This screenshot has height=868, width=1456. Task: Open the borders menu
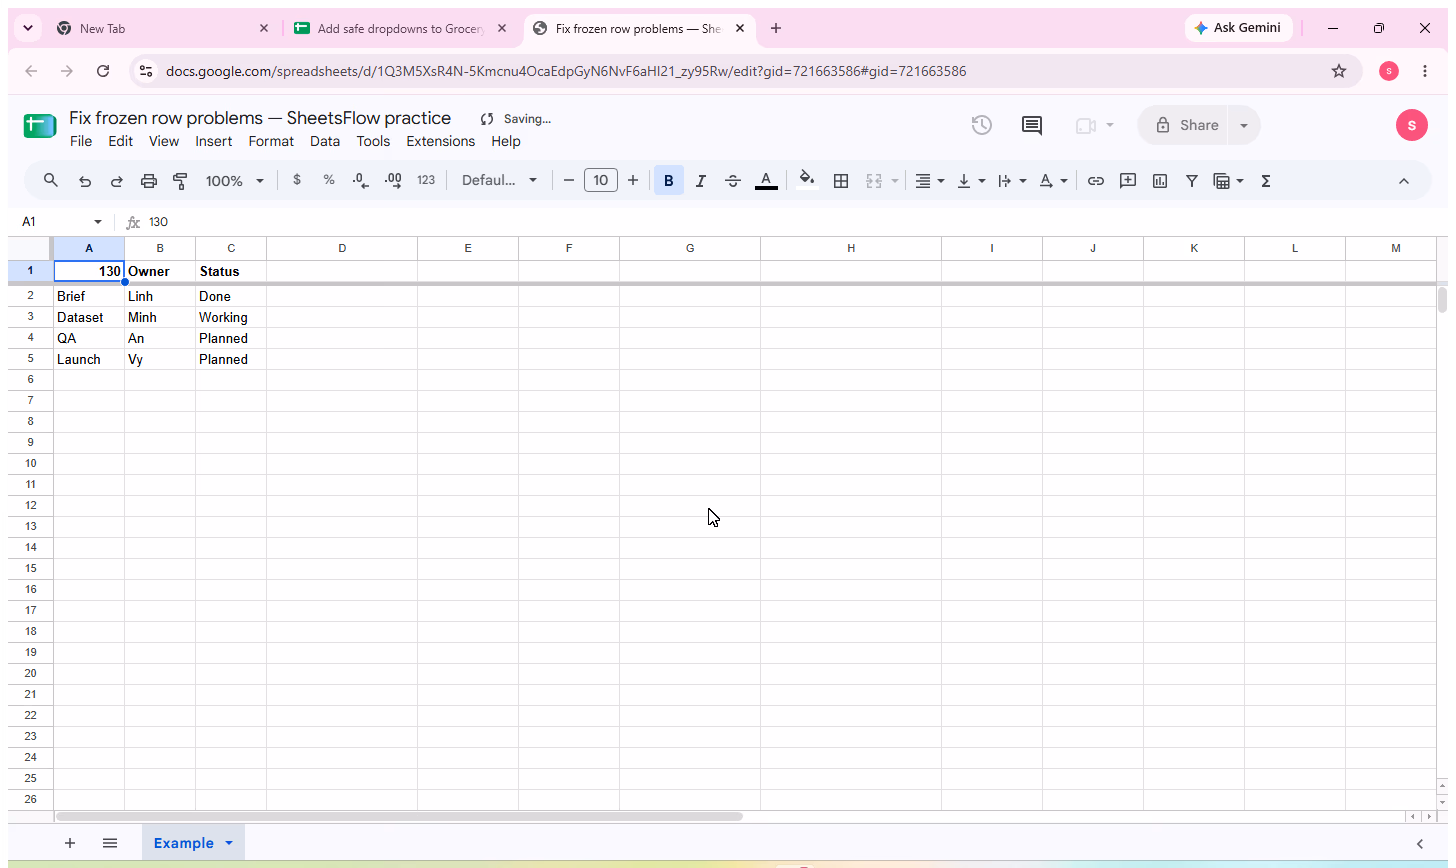841,181
